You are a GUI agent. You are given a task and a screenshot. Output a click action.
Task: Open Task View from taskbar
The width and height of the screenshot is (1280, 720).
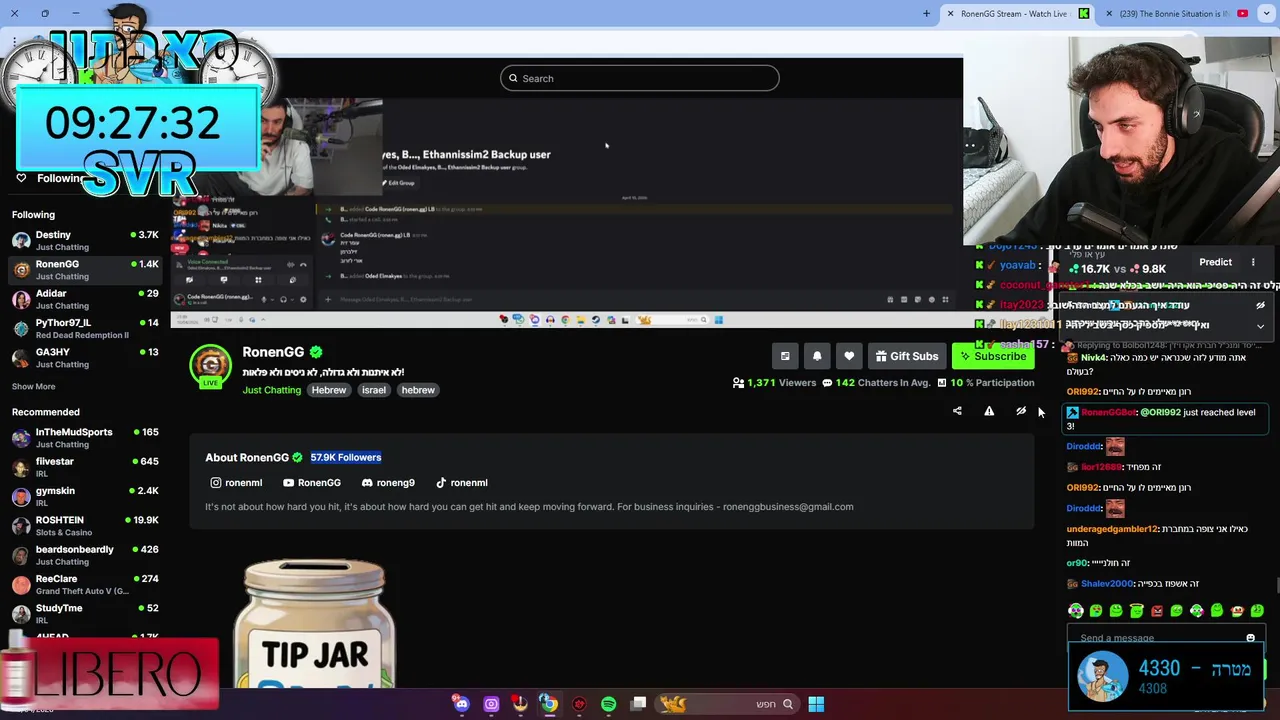click(638, 704)
